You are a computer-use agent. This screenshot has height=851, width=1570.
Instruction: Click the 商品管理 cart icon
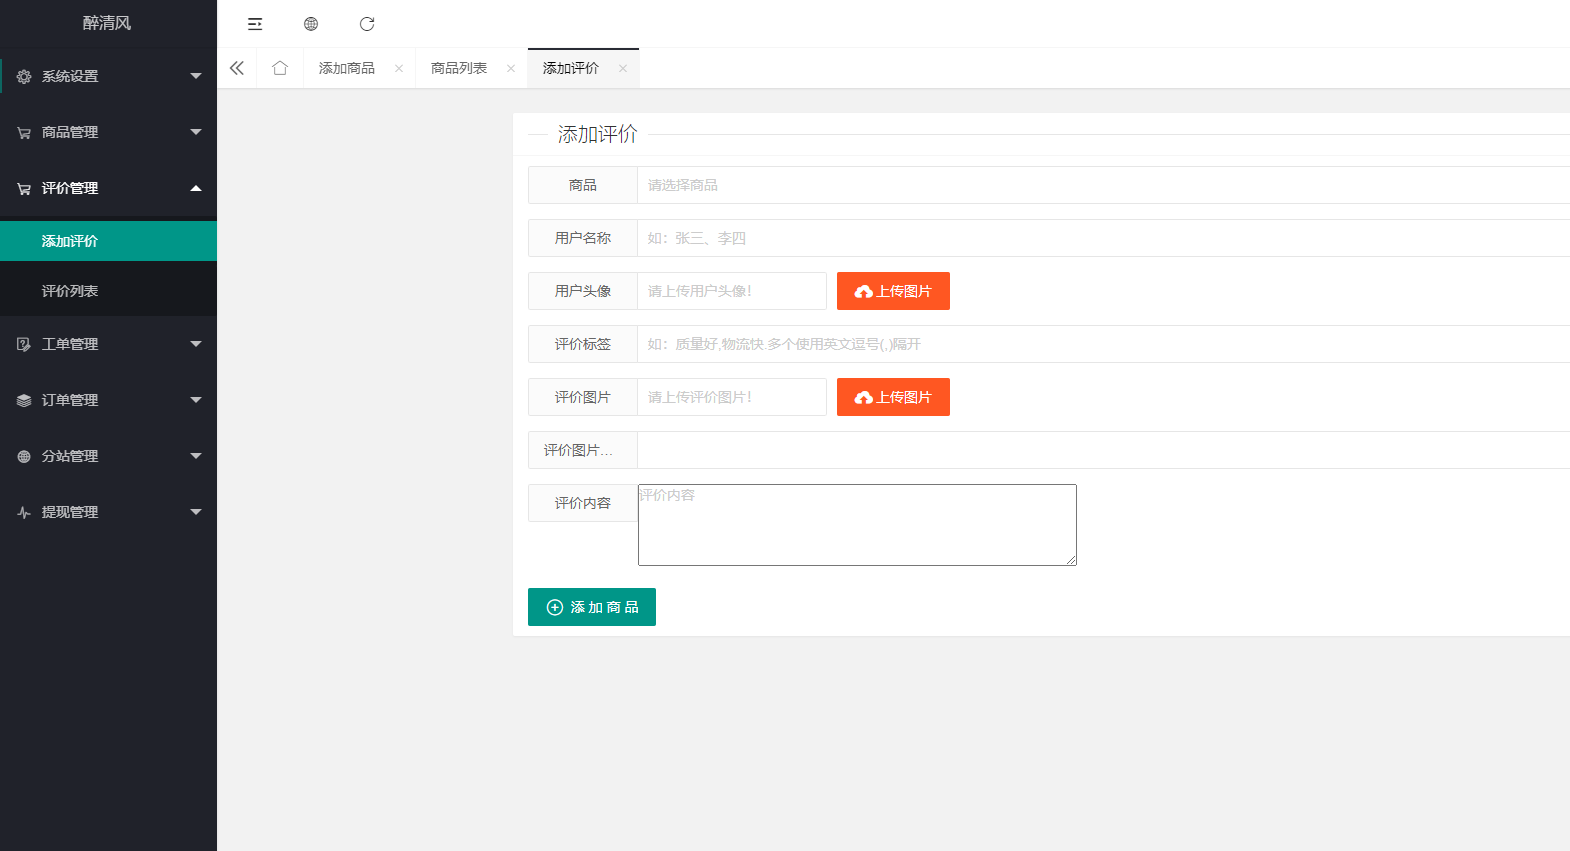pyautogui.click(x=24, y=132)
